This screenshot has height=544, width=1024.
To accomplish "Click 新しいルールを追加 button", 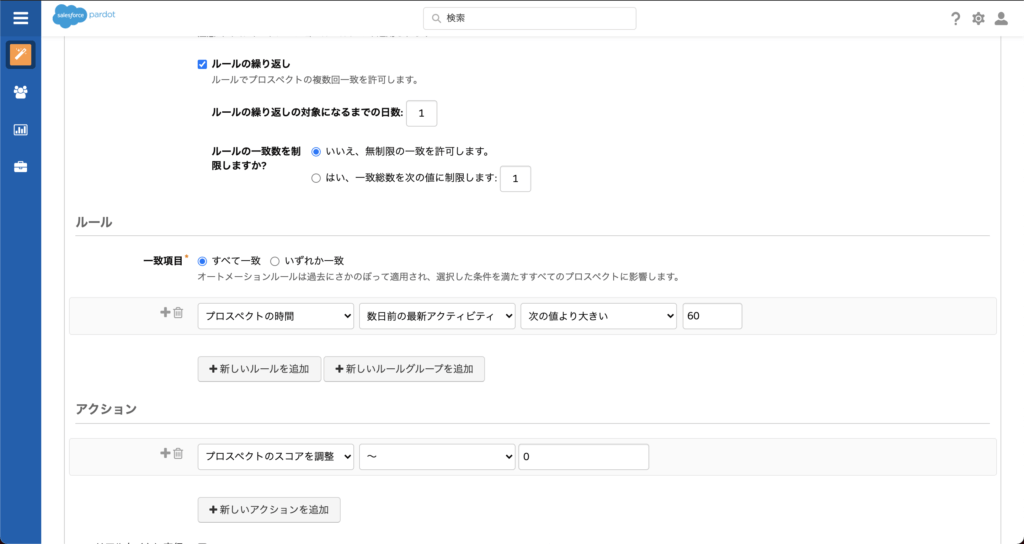I will tap(259, 369).
